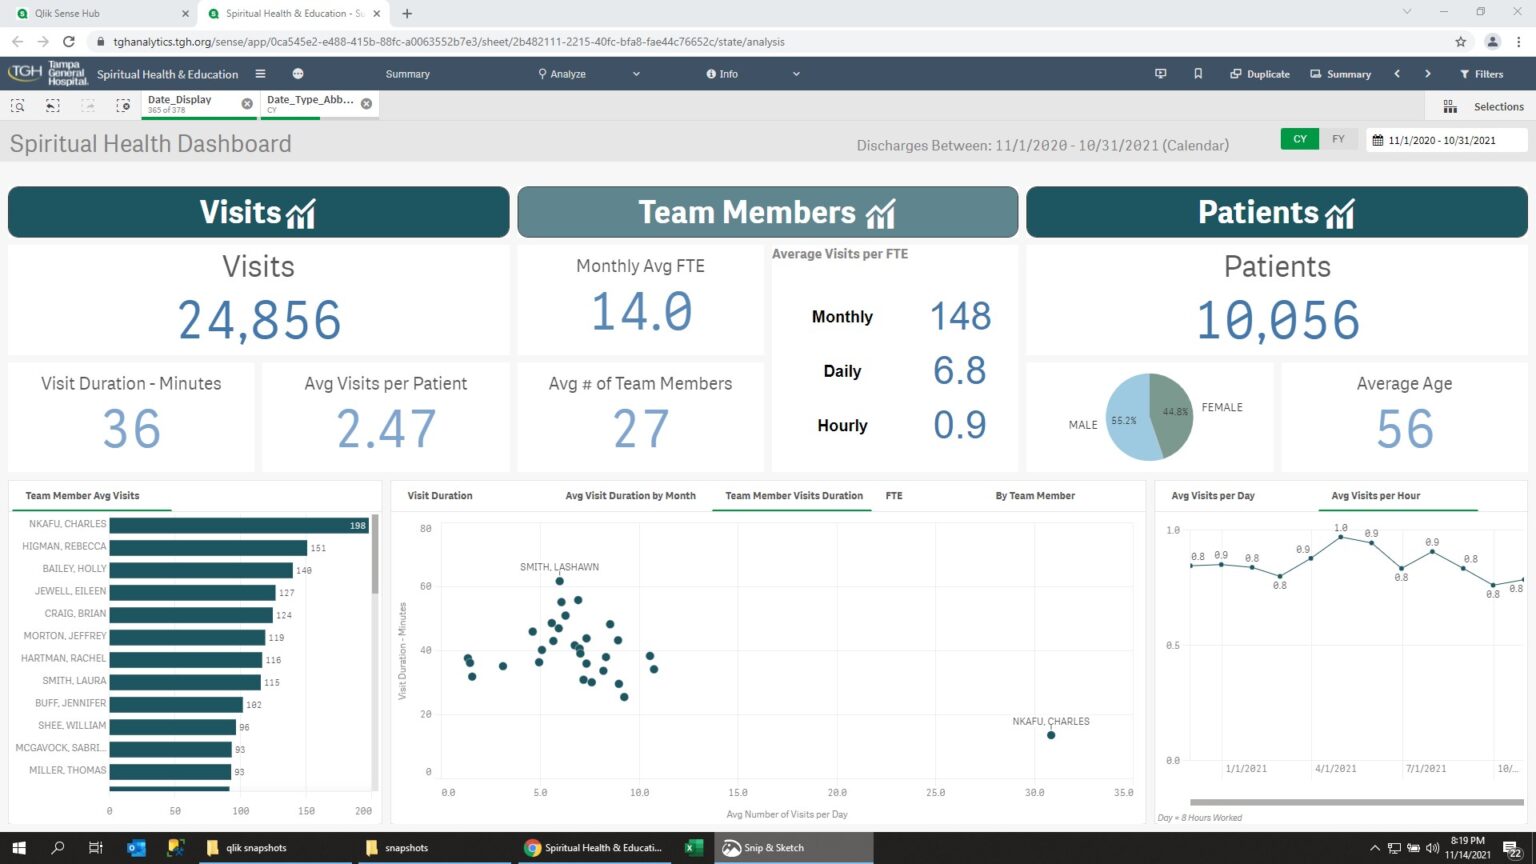The height and width of the screenshot is (864, 1536).
Task: Select the Team Members section header
Action: coord(766,212)
